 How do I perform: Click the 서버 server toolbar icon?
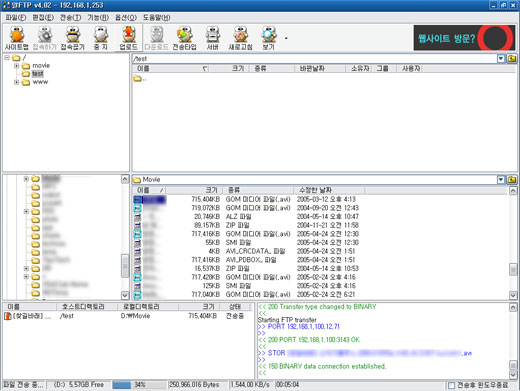(x=212, y=38)
